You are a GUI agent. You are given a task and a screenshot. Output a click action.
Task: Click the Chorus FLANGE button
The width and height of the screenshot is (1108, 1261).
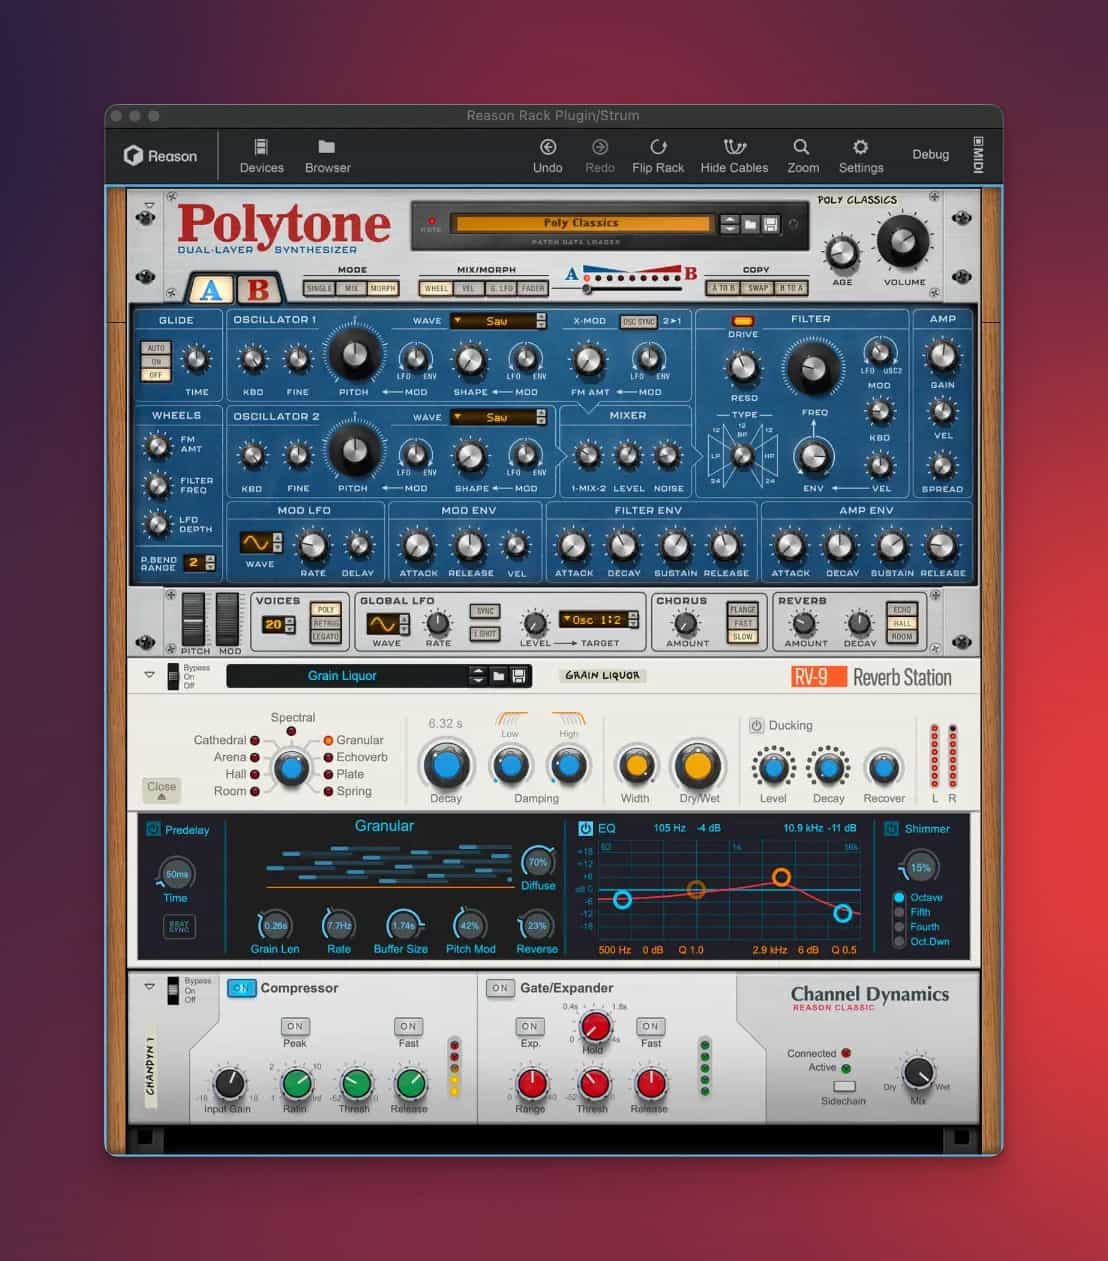tap(743, 609)
